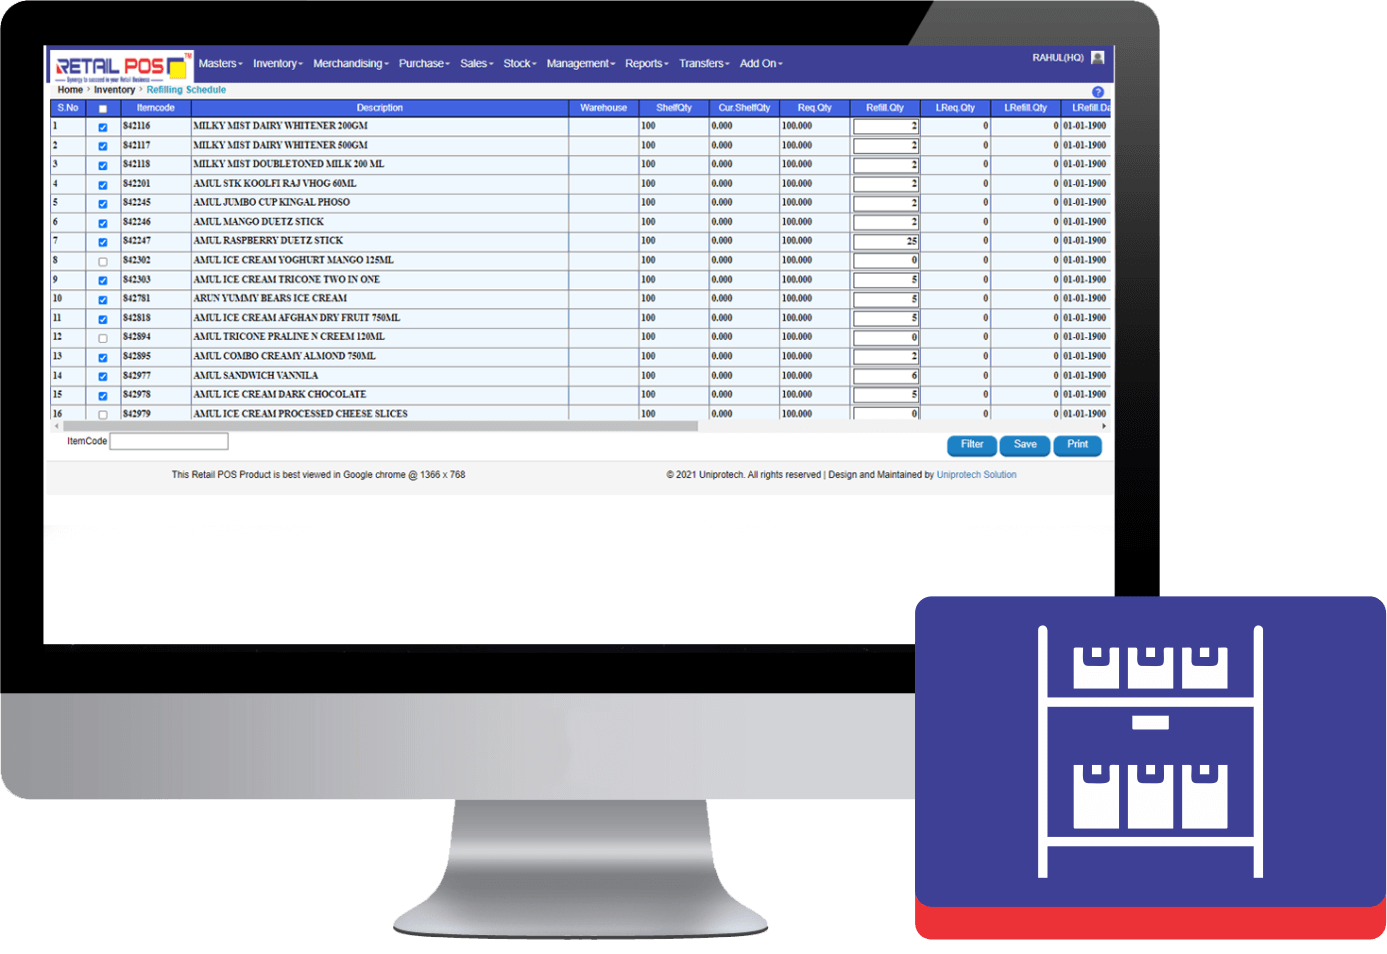Viewport: 1387px width, 954px height.
Task: Click the Req.Qty column header
Action: 815,108
